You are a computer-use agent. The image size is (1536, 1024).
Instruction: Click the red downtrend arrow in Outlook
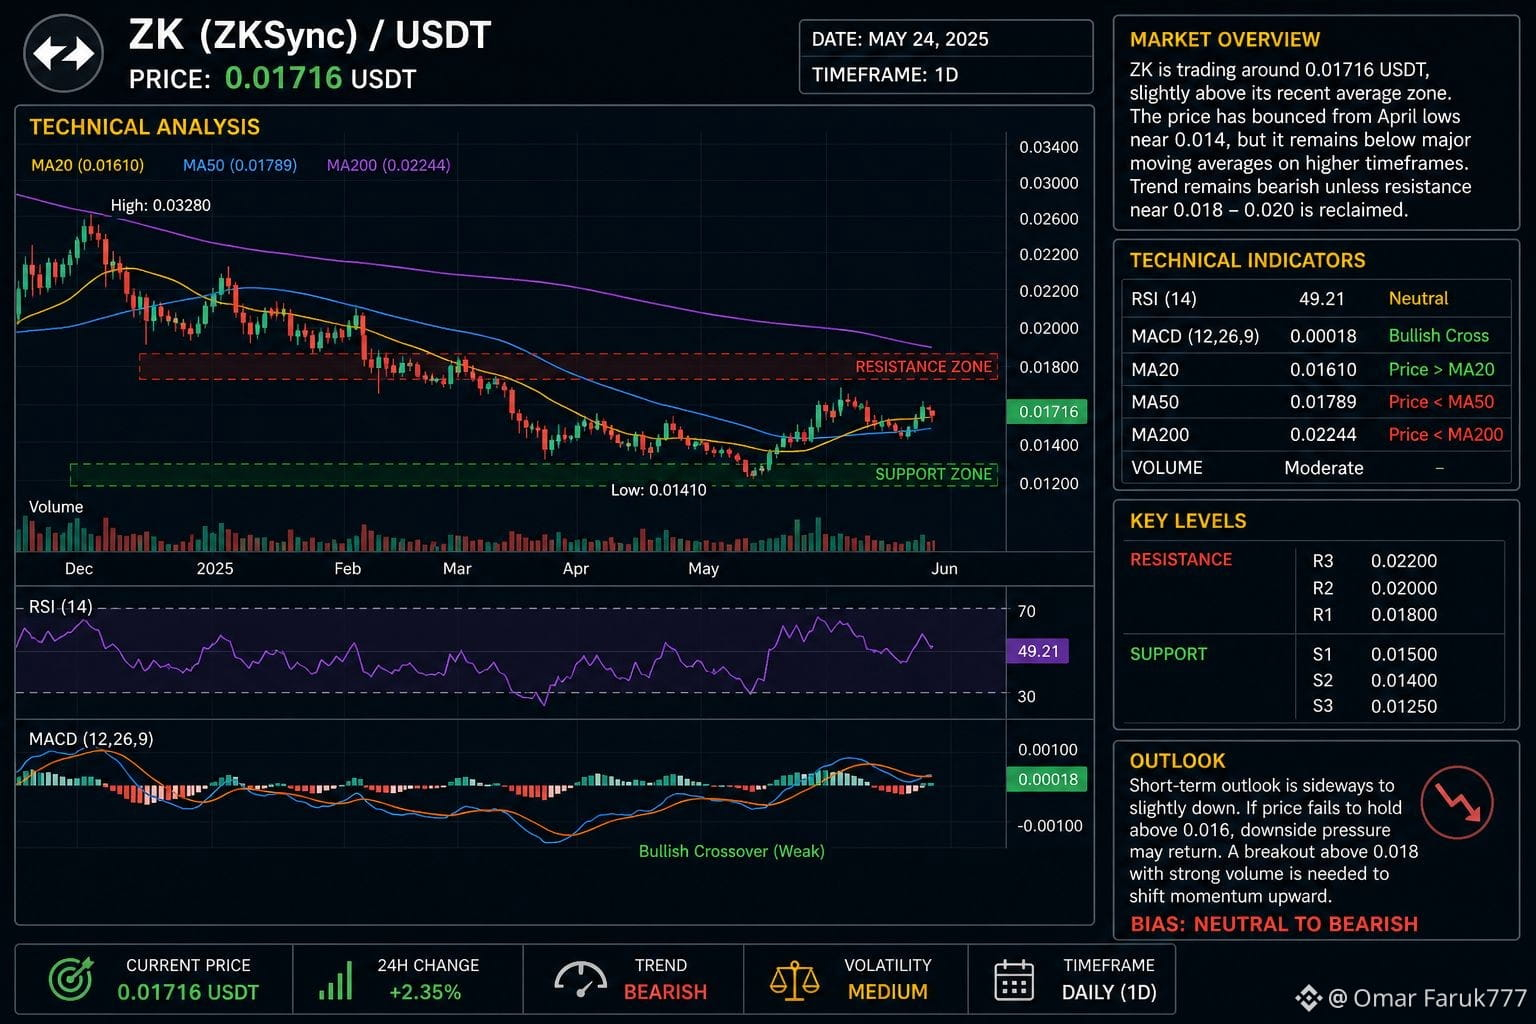tap(1457, 802)
